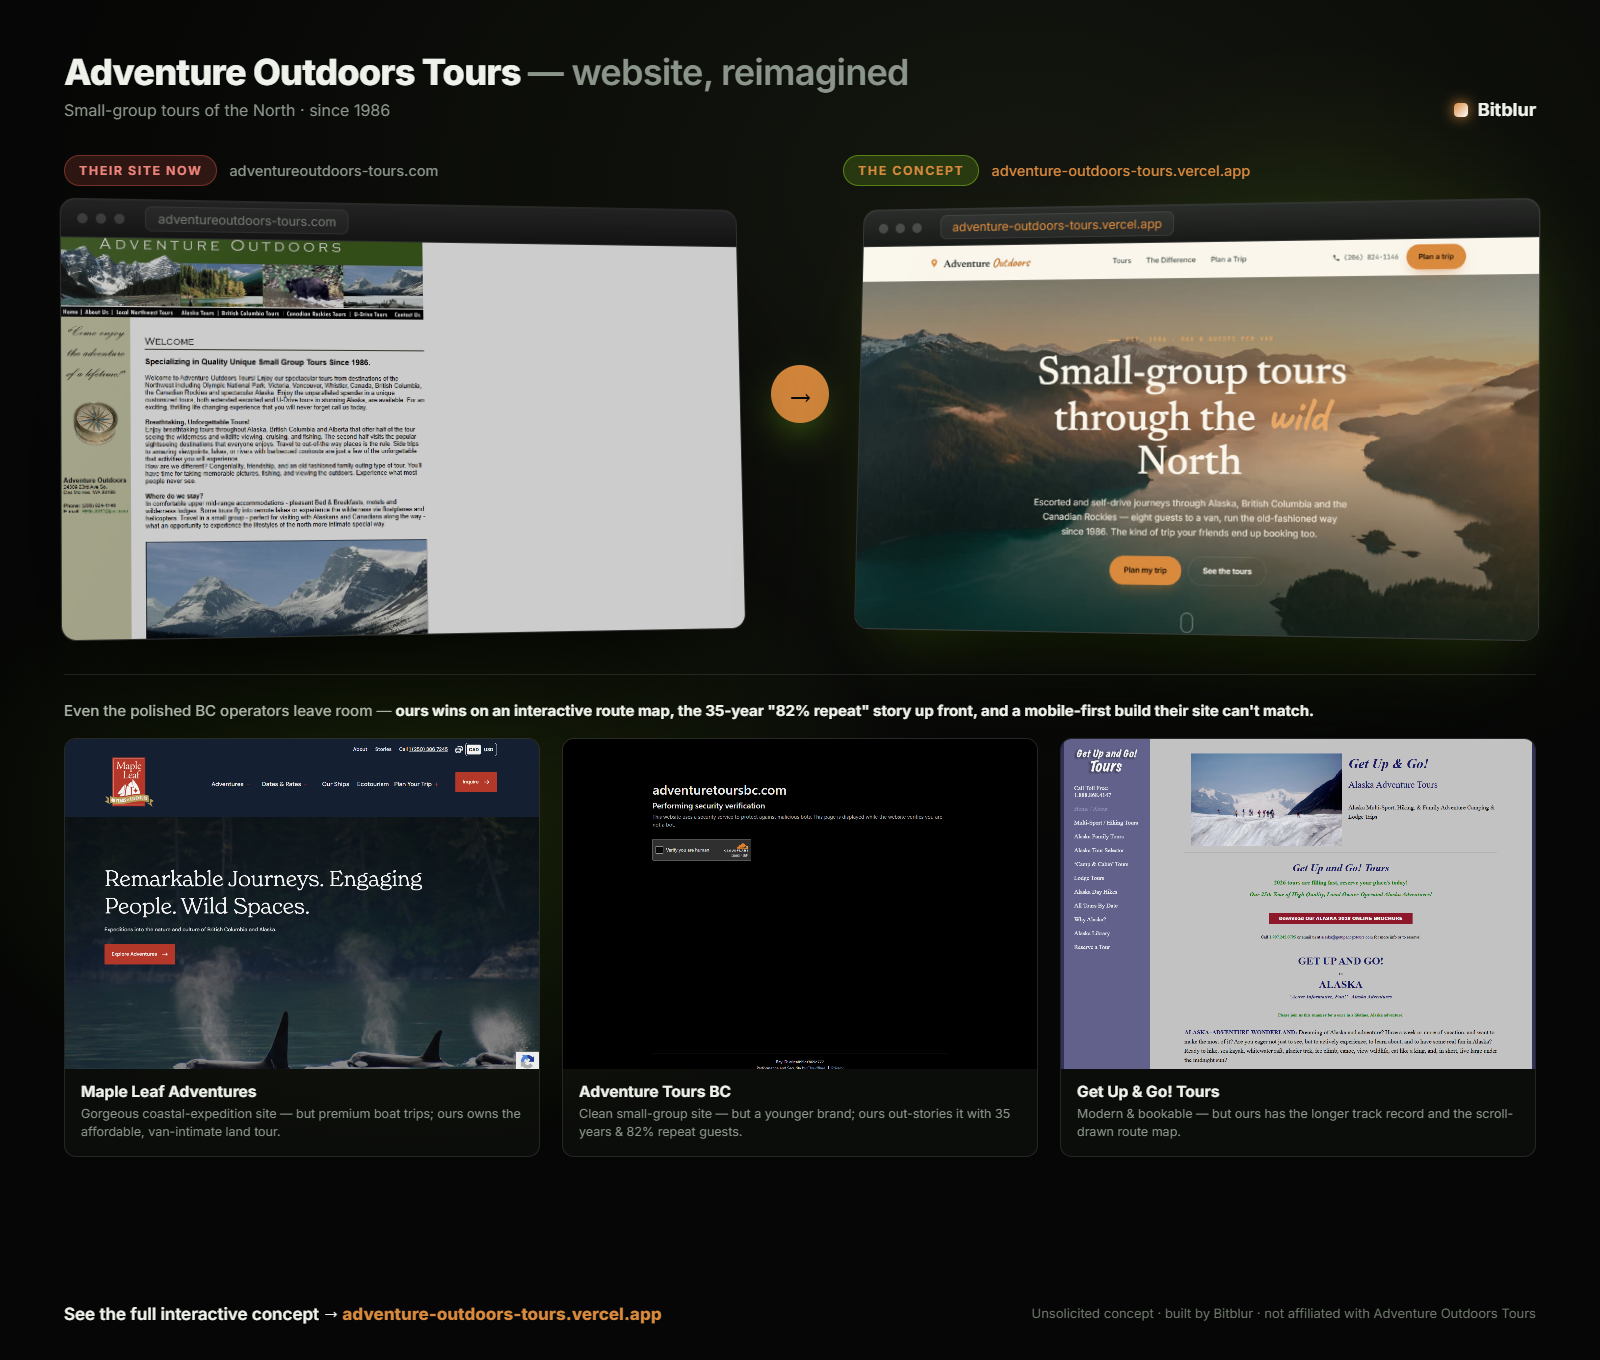
Task: Click the concept browser address bar
Action: tap(1057, 225)
